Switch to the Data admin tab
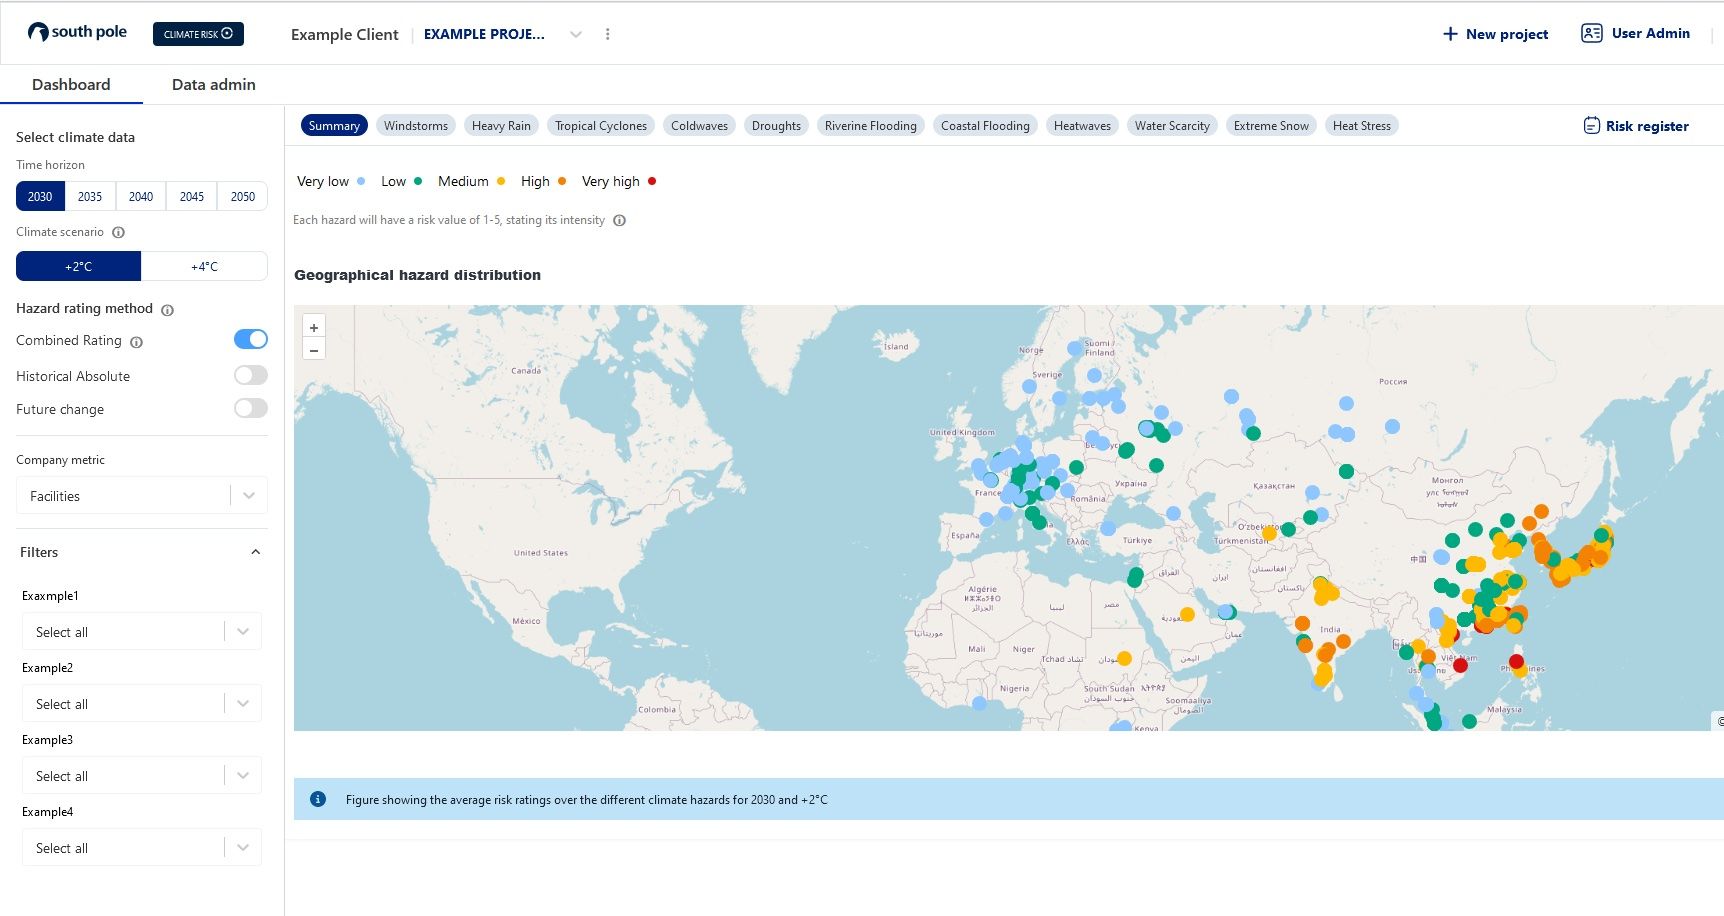The height and width of the screenshot is (916, 1724). pos(213,85)
